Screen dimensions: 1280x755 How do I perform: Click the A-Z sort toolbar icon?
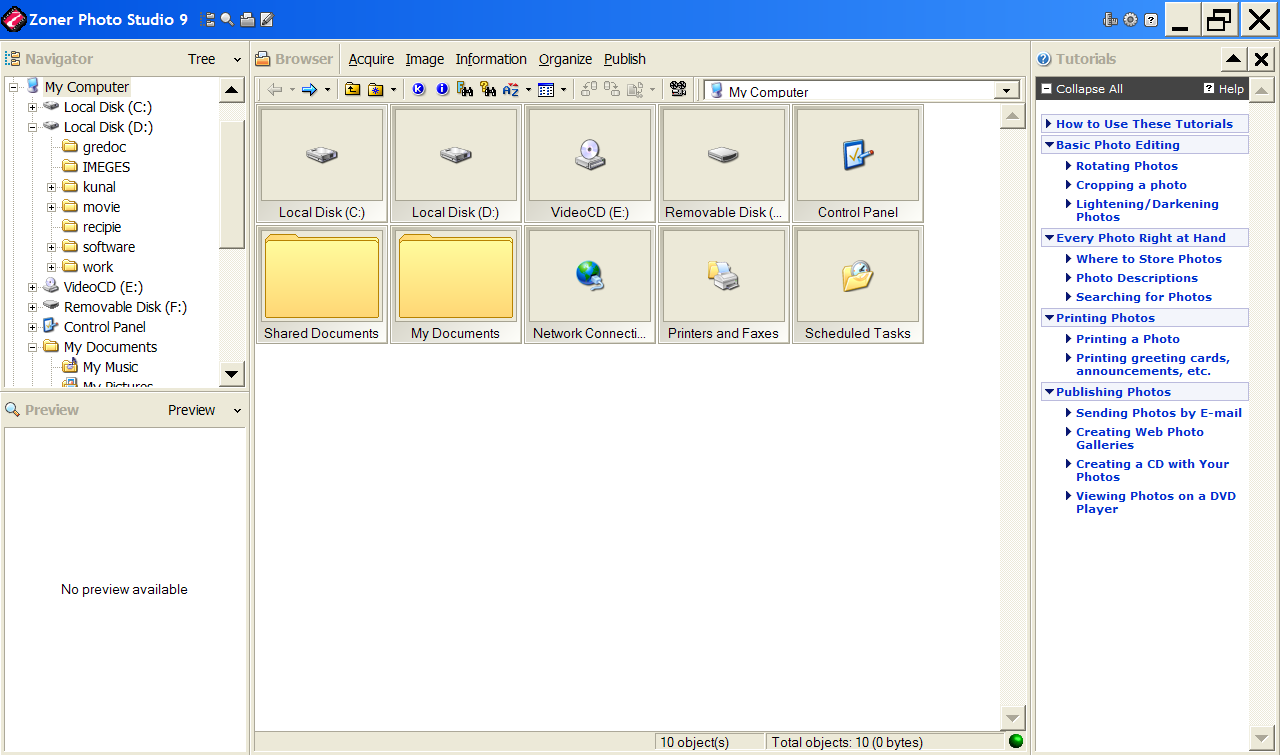click(511, 90)
